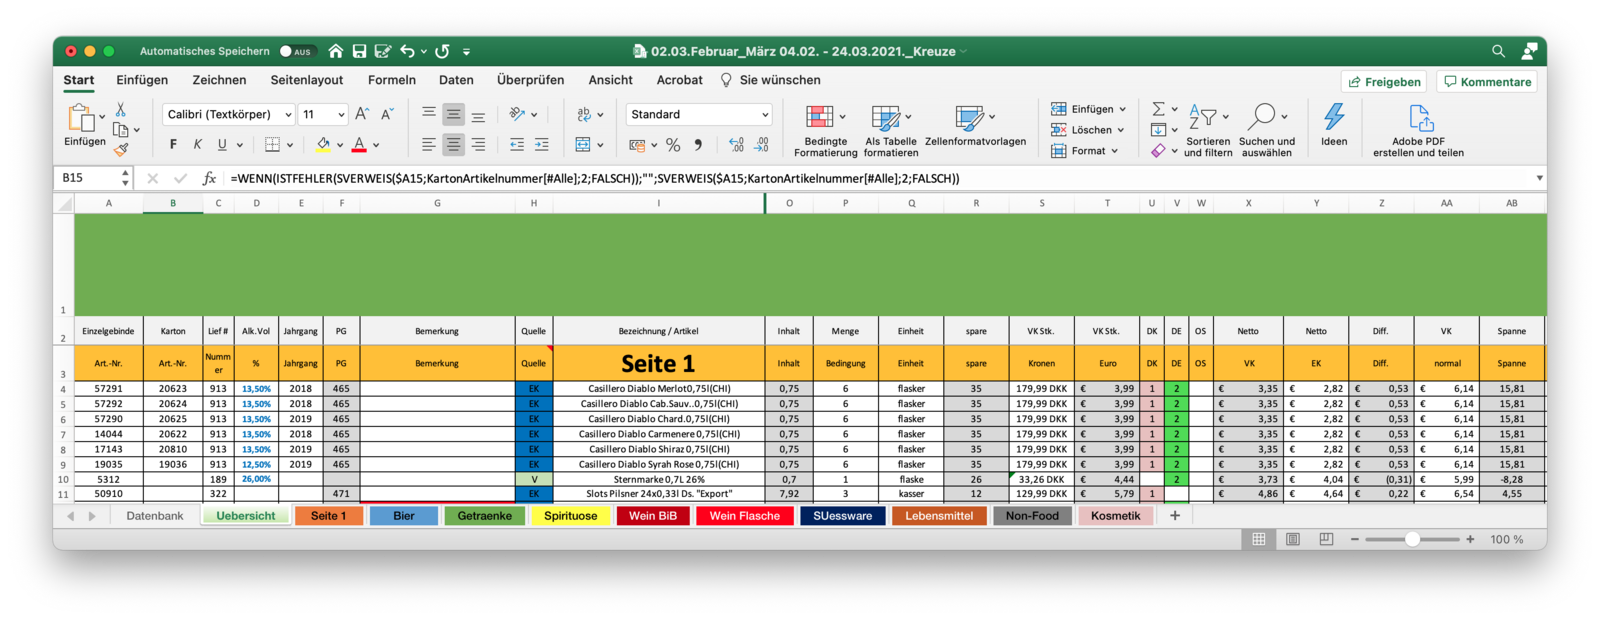Click the B15 name box field
This screenshot has height=620, width=1600.
[x=88, y=178]
